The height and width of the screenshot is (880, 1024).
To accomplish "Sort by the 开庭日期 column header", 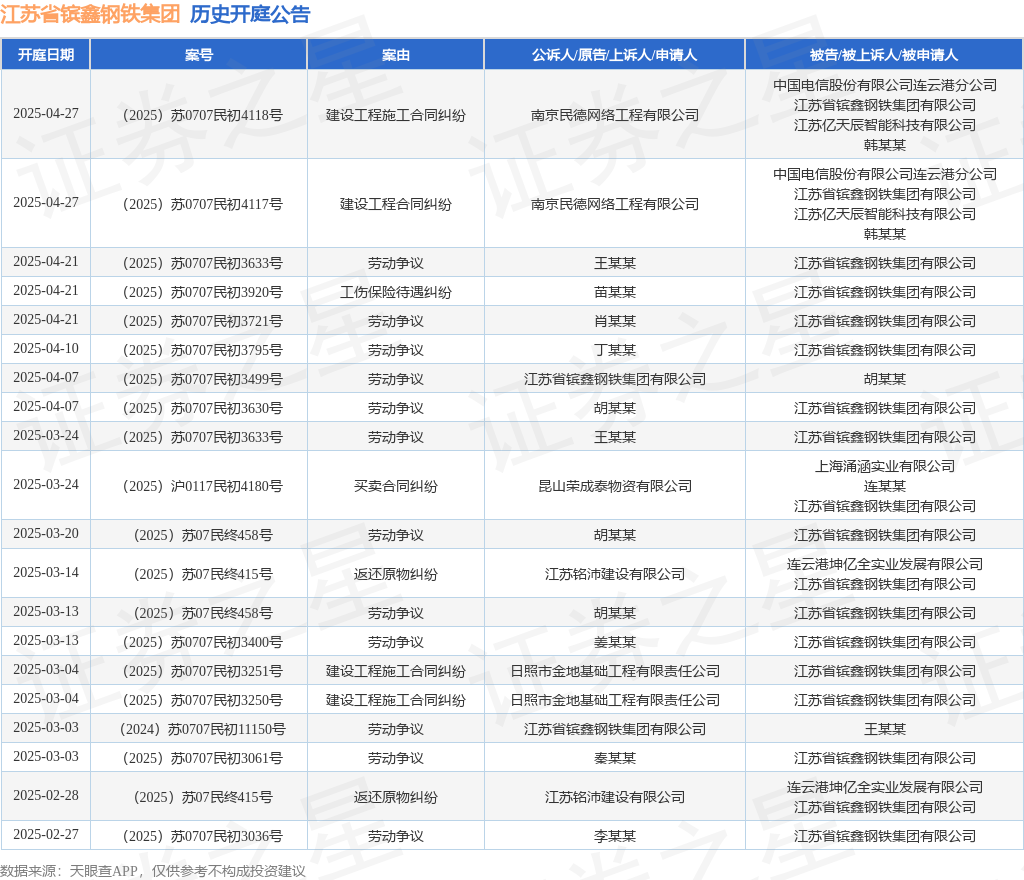I will tap(46, 55).
